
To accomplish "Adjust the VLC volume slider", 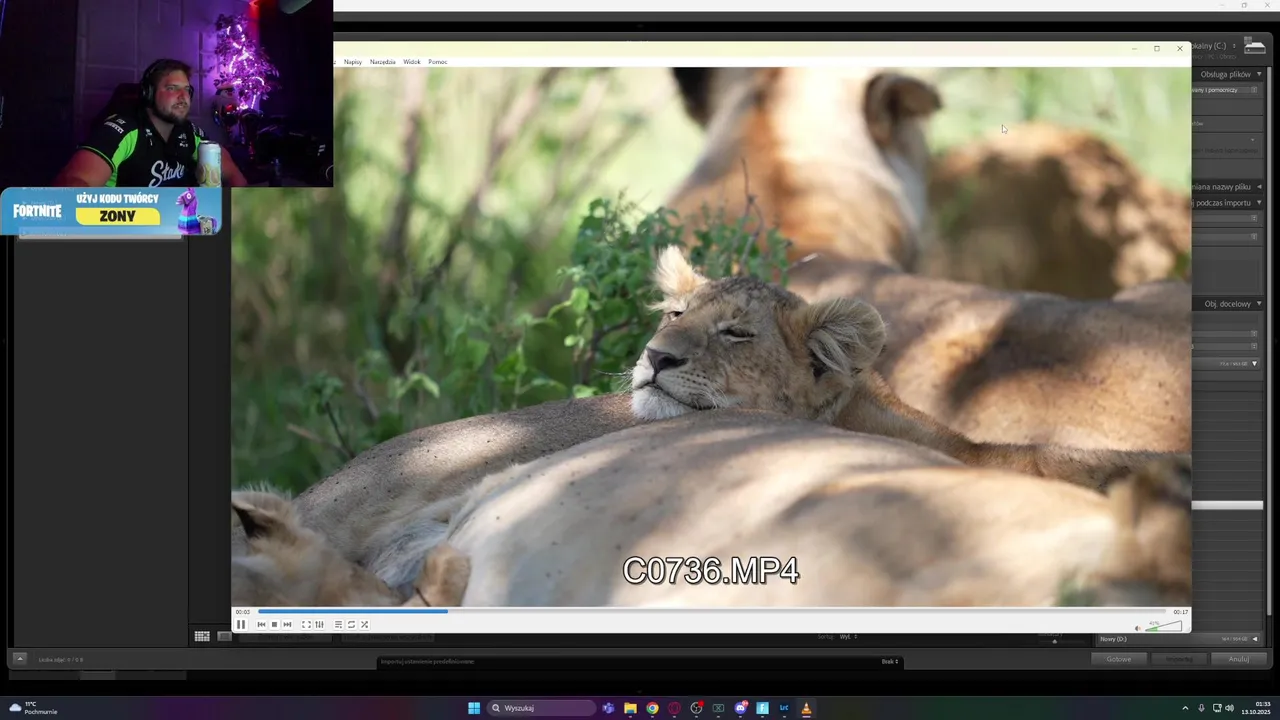I will 1163,626.
